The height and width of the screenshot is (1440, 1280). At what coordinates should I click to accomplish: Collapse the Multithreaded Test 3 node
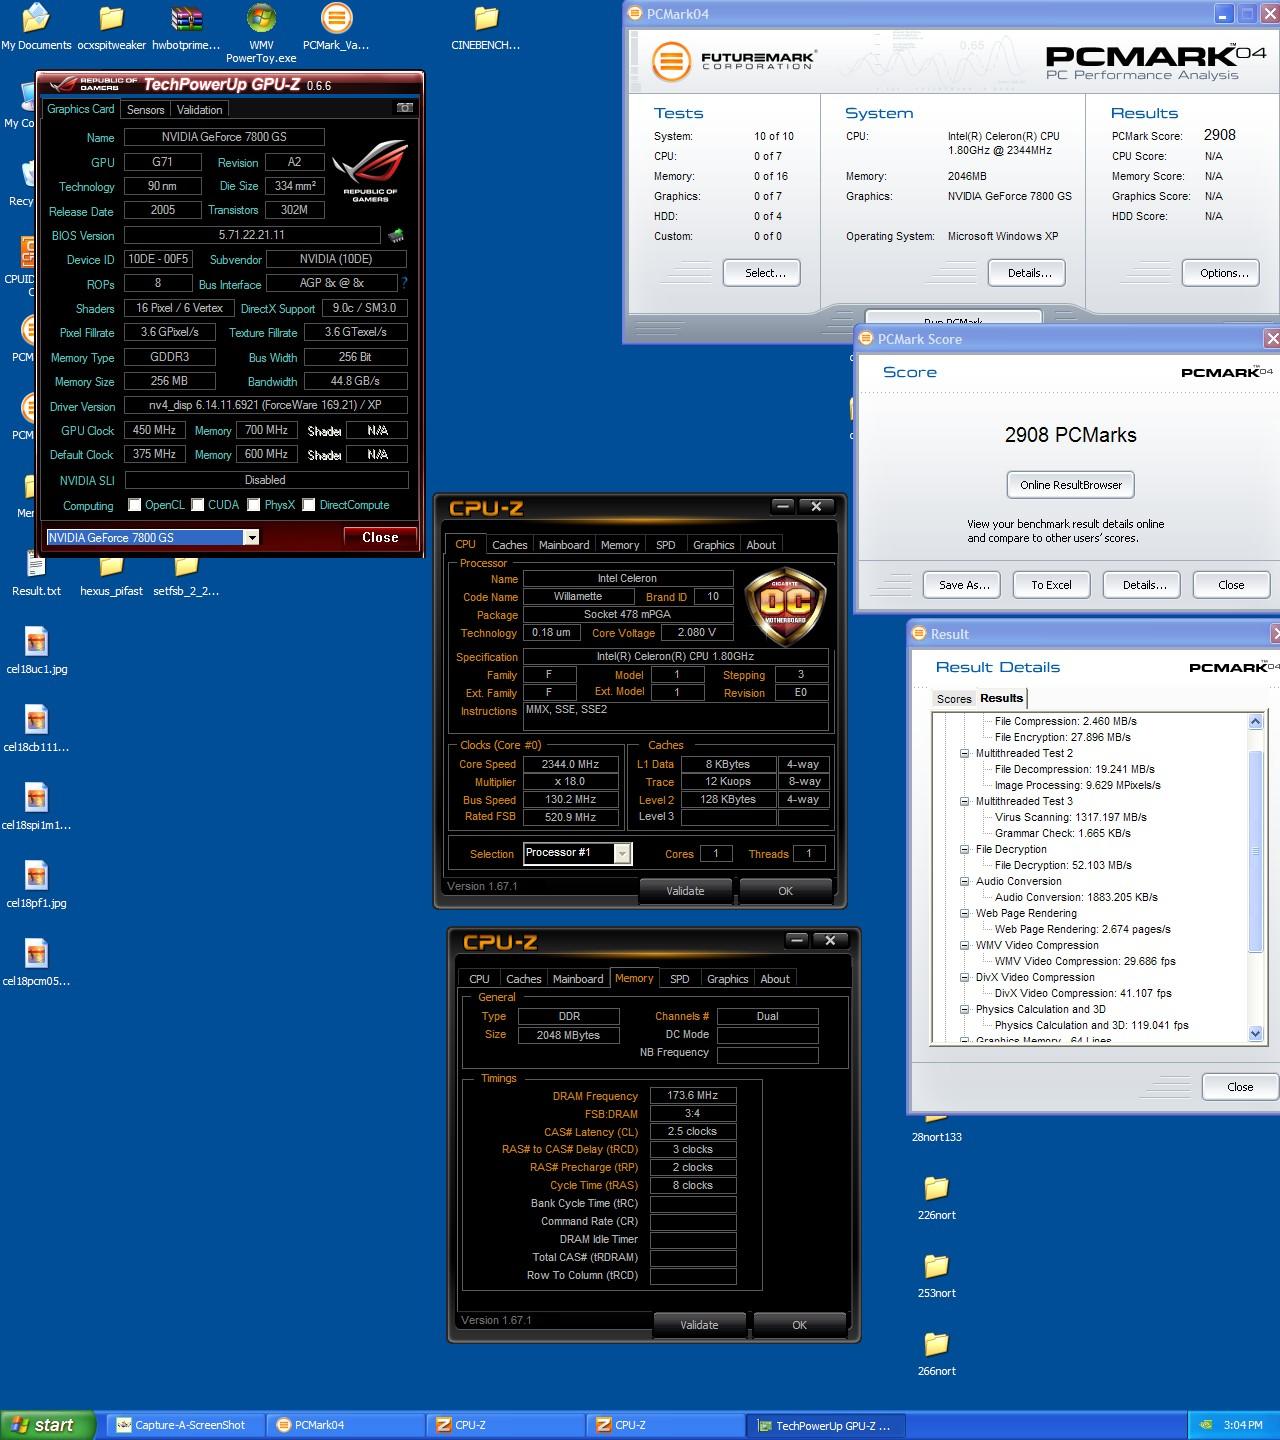point(965,801)
